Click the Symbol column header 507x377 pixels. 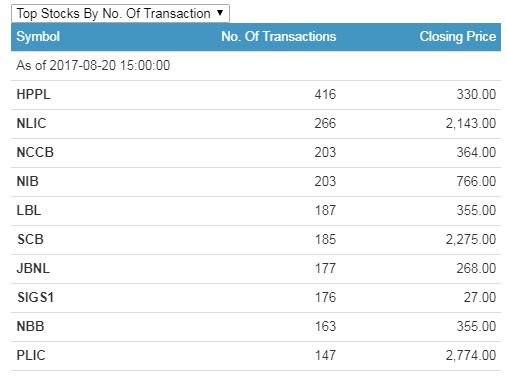tap(38, 36)
